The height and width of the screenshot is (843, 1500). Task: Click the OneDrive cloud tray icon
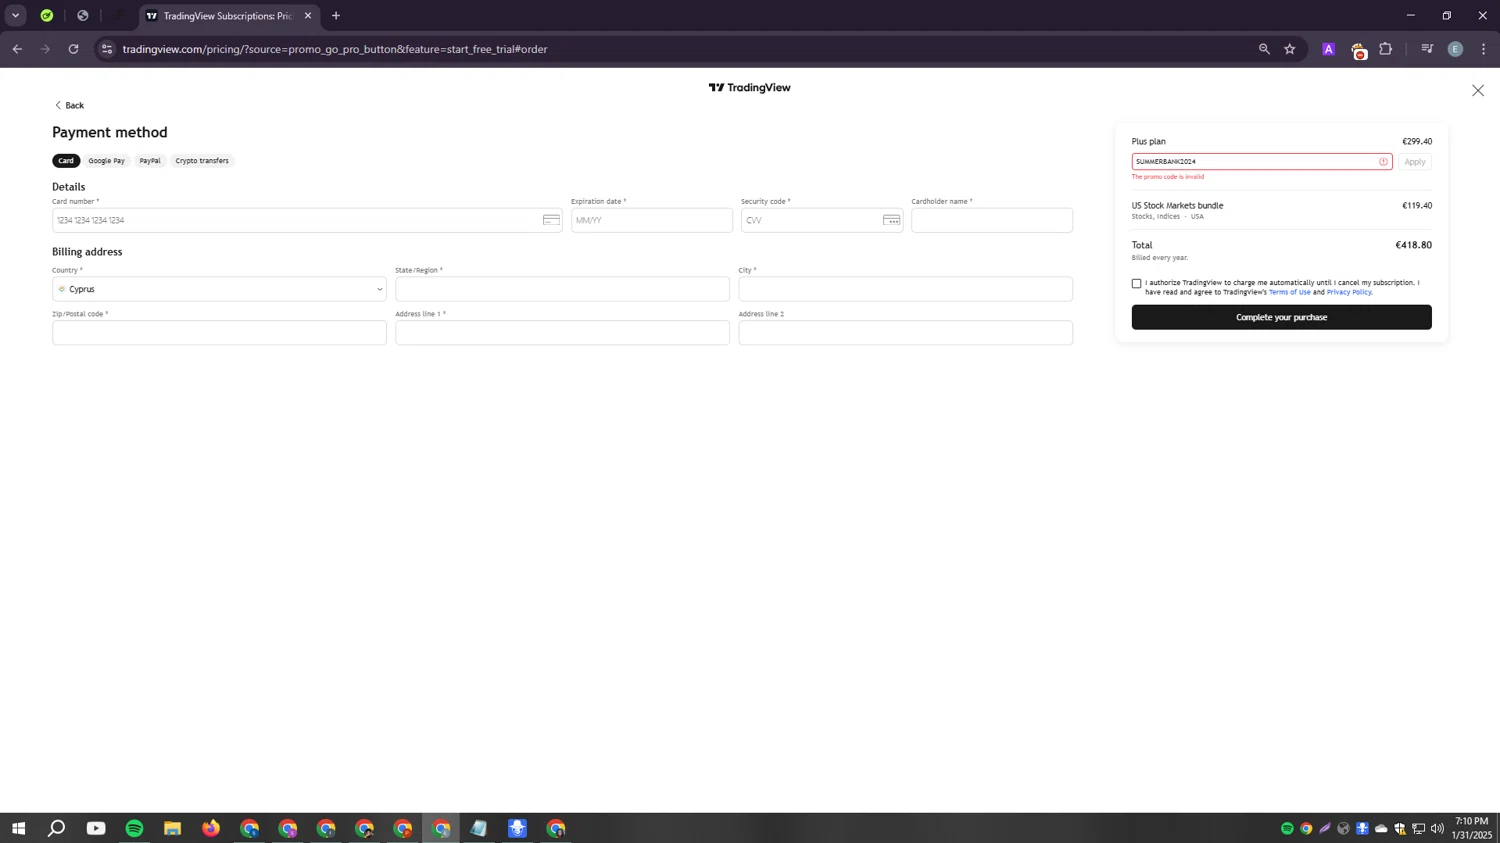1381,828
